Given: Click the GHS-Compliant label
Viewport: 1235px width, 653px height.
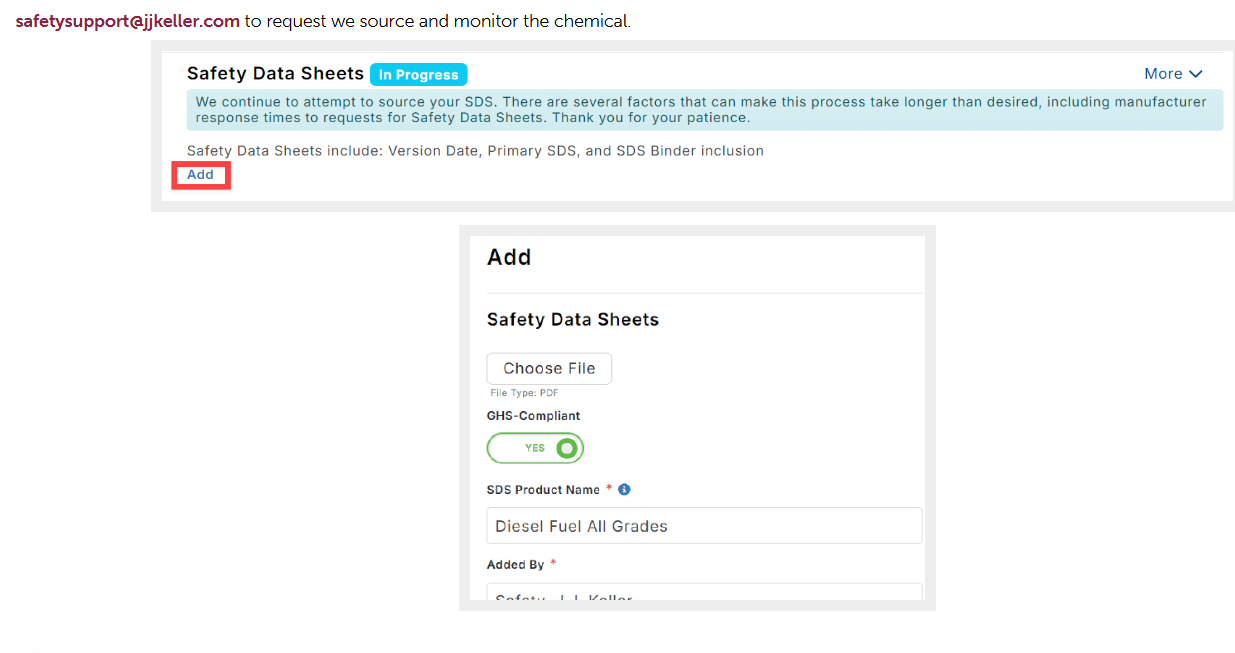Looking at the screenshot, I should [534, 416].
